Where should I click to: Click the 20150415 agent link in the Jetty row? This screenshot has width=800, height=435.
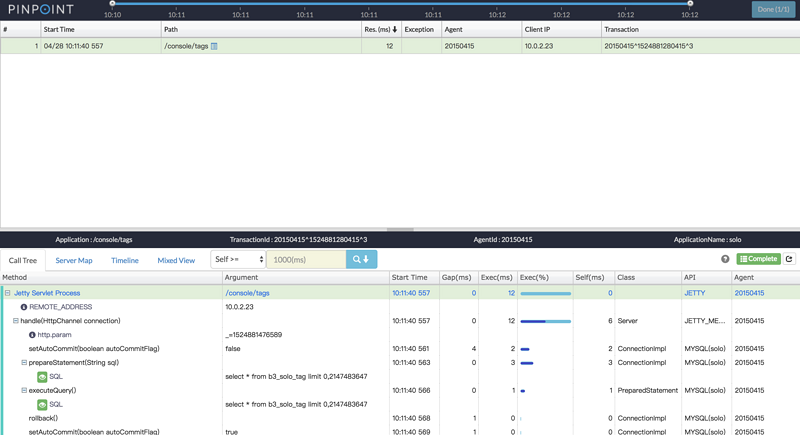point(749,293)
